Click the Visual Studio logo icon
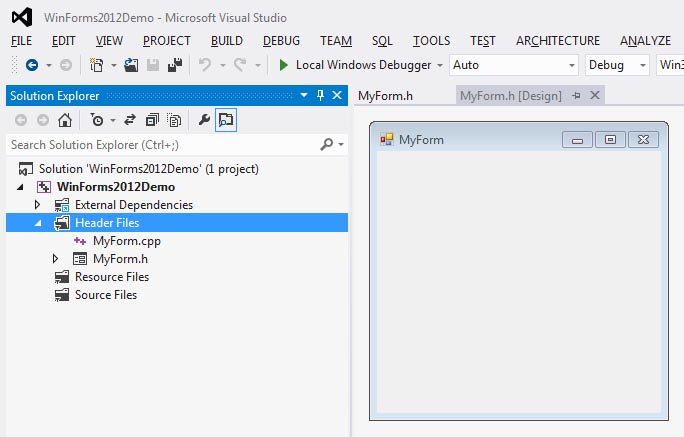Viewport: 684px width, 437px height. pos(22,17)
